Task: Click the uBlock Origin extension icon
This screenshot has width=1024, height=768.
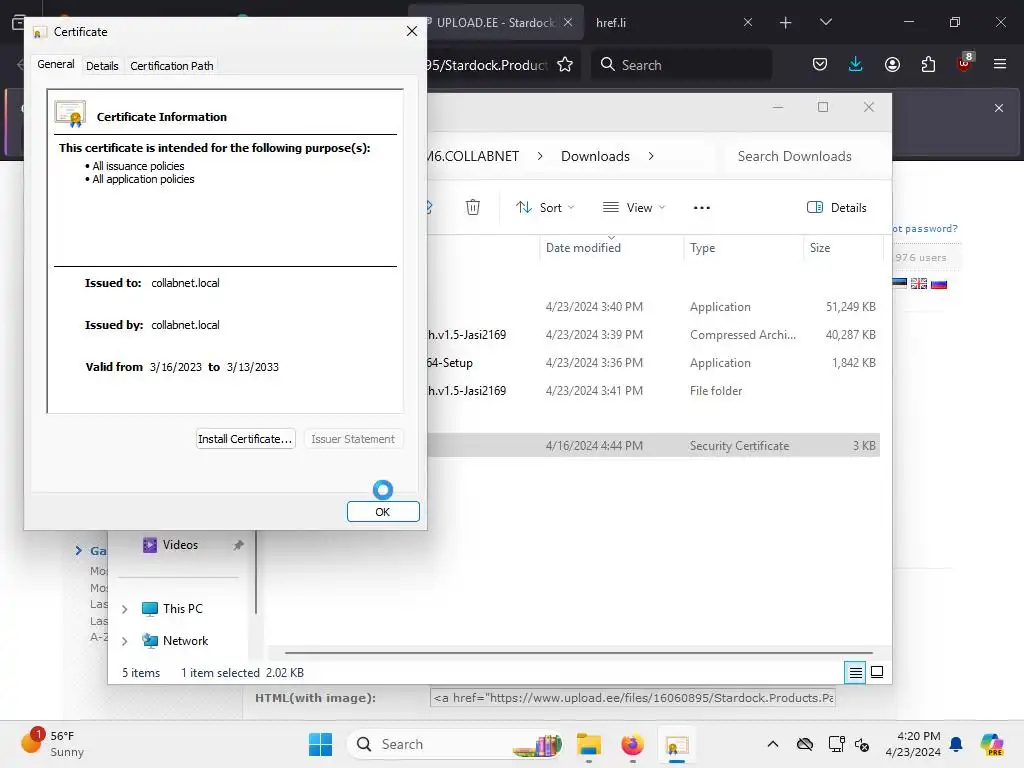Action: point(965,63)
